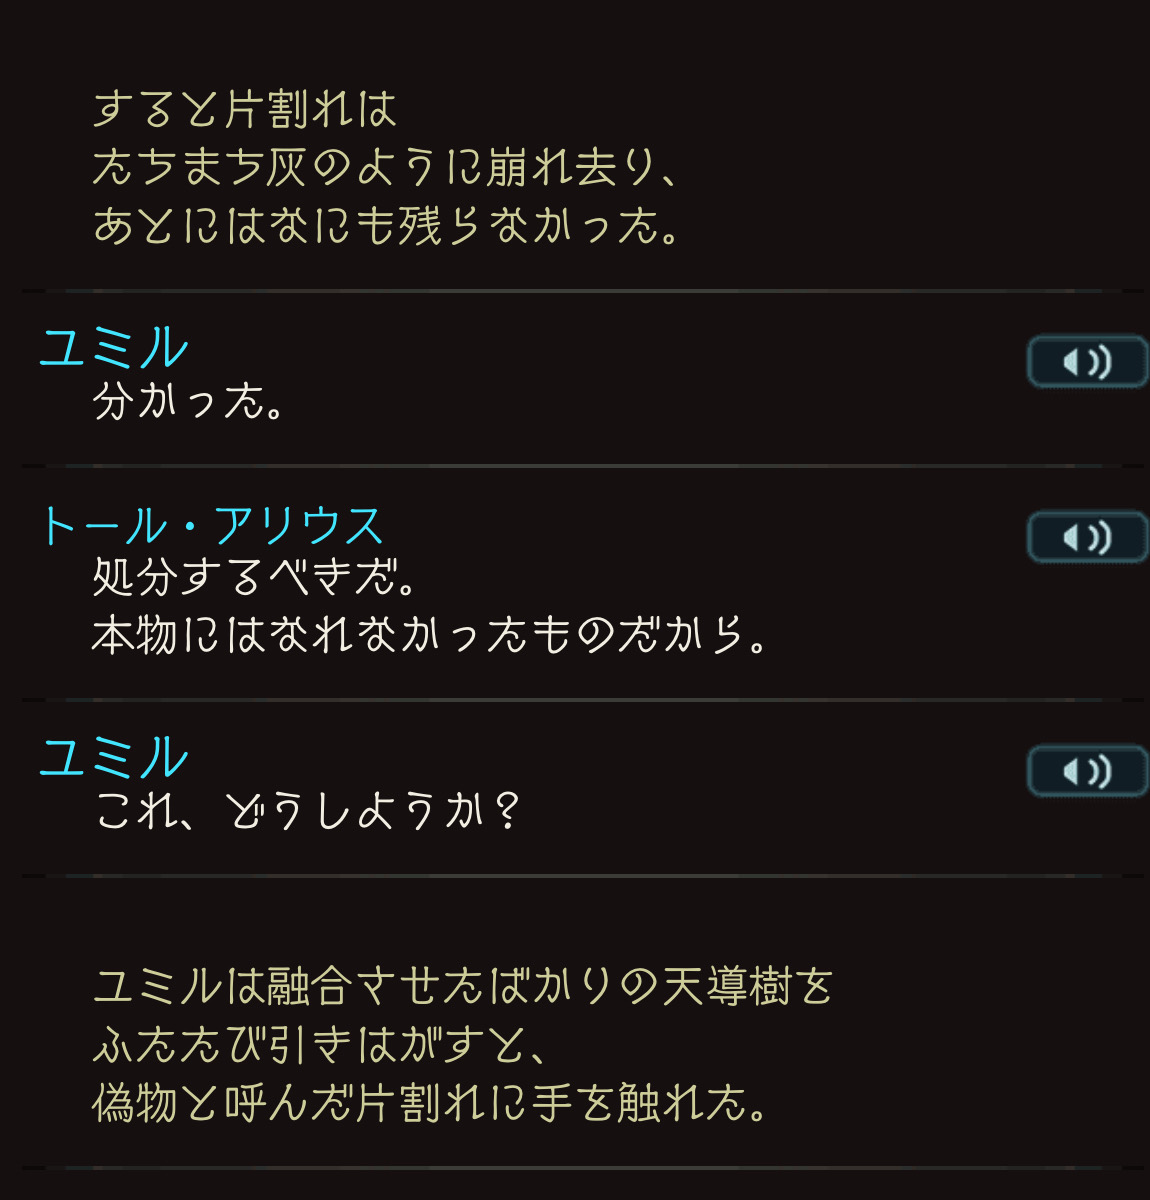Viewport: 1150px width, 1200px height.
Task: Tap the narration line すると片割れは
Action: 245,109
